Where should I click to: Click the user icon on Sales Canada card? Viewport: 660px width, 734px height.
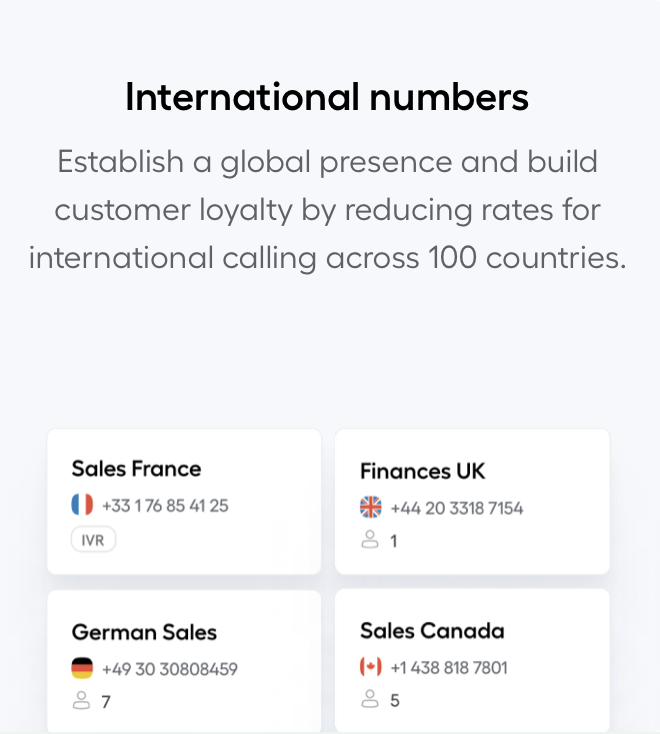[370, 699]
